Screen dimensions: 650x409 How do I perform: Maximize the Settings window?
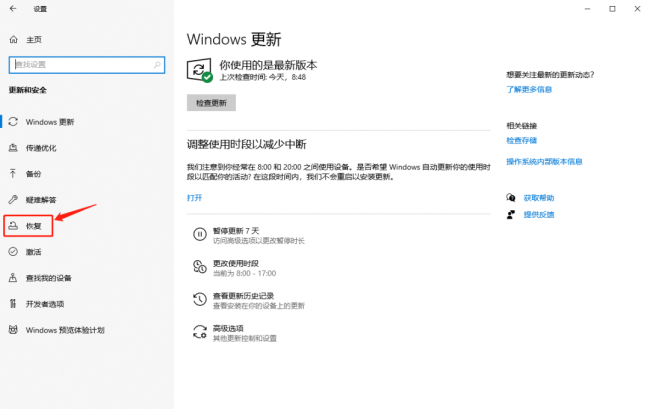(612, 9)
